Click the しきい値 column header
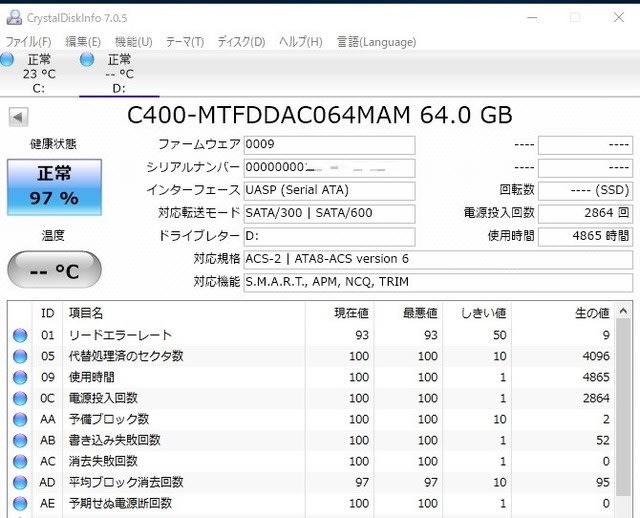640x518 pixels. pos(477,313)
